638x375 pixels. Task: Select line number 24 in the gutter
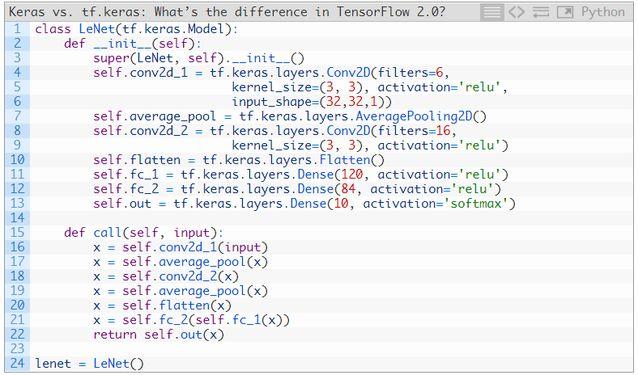click(x=17, y=363)
